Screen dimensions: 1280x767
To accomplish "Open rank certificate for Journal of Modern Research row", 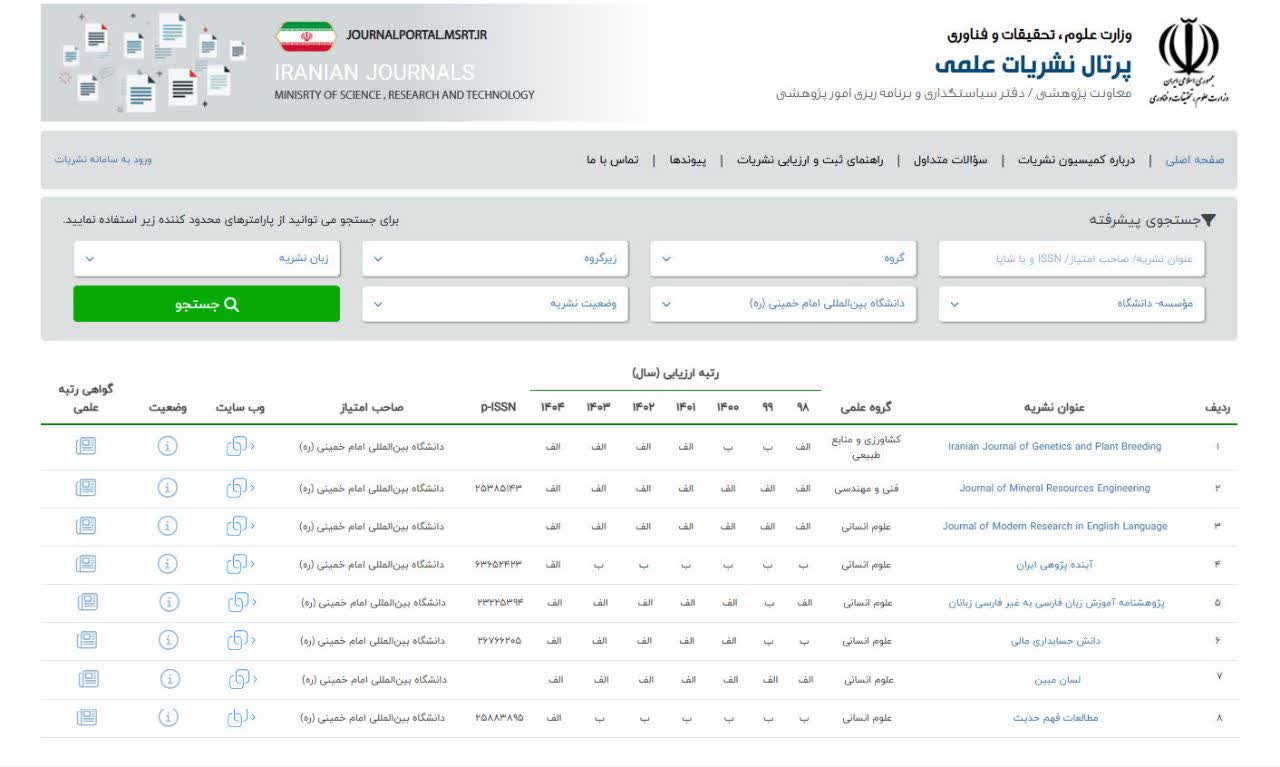I will coord(86,526).
